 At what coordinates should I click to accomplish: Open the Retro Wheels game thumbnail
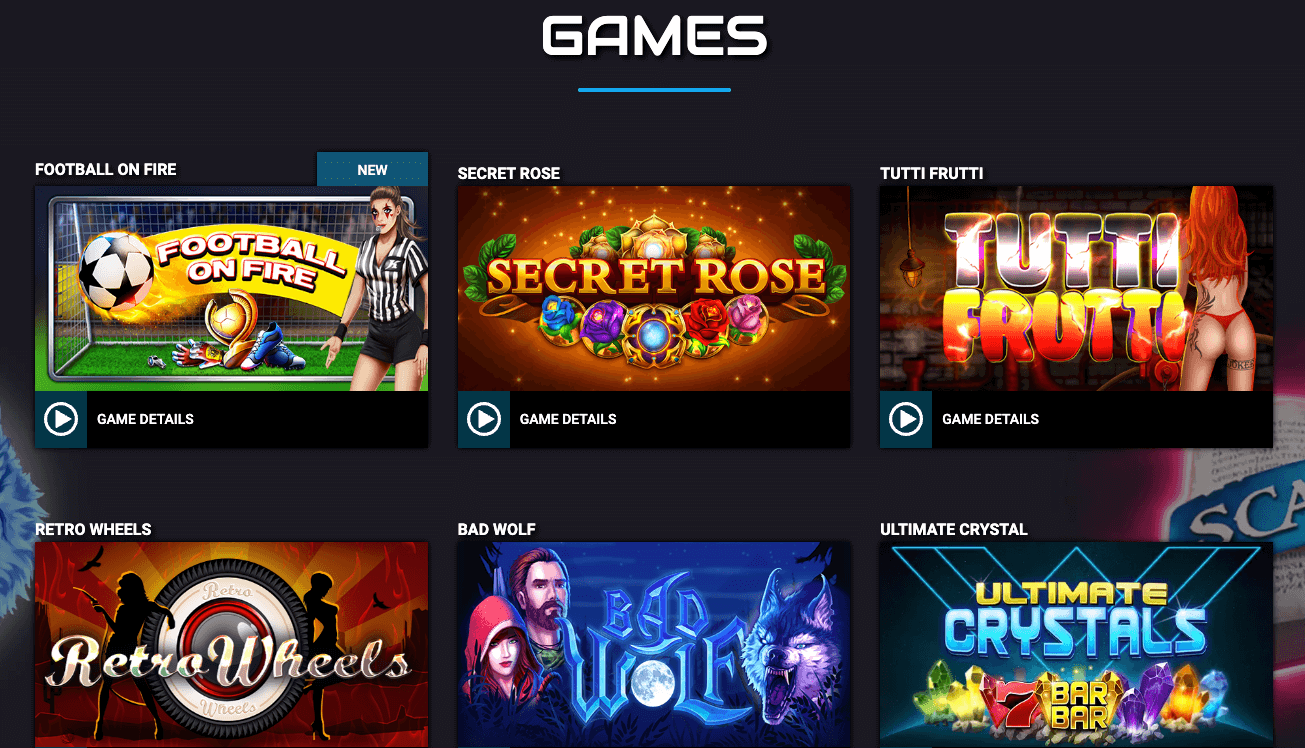click(x=231, y=645)
